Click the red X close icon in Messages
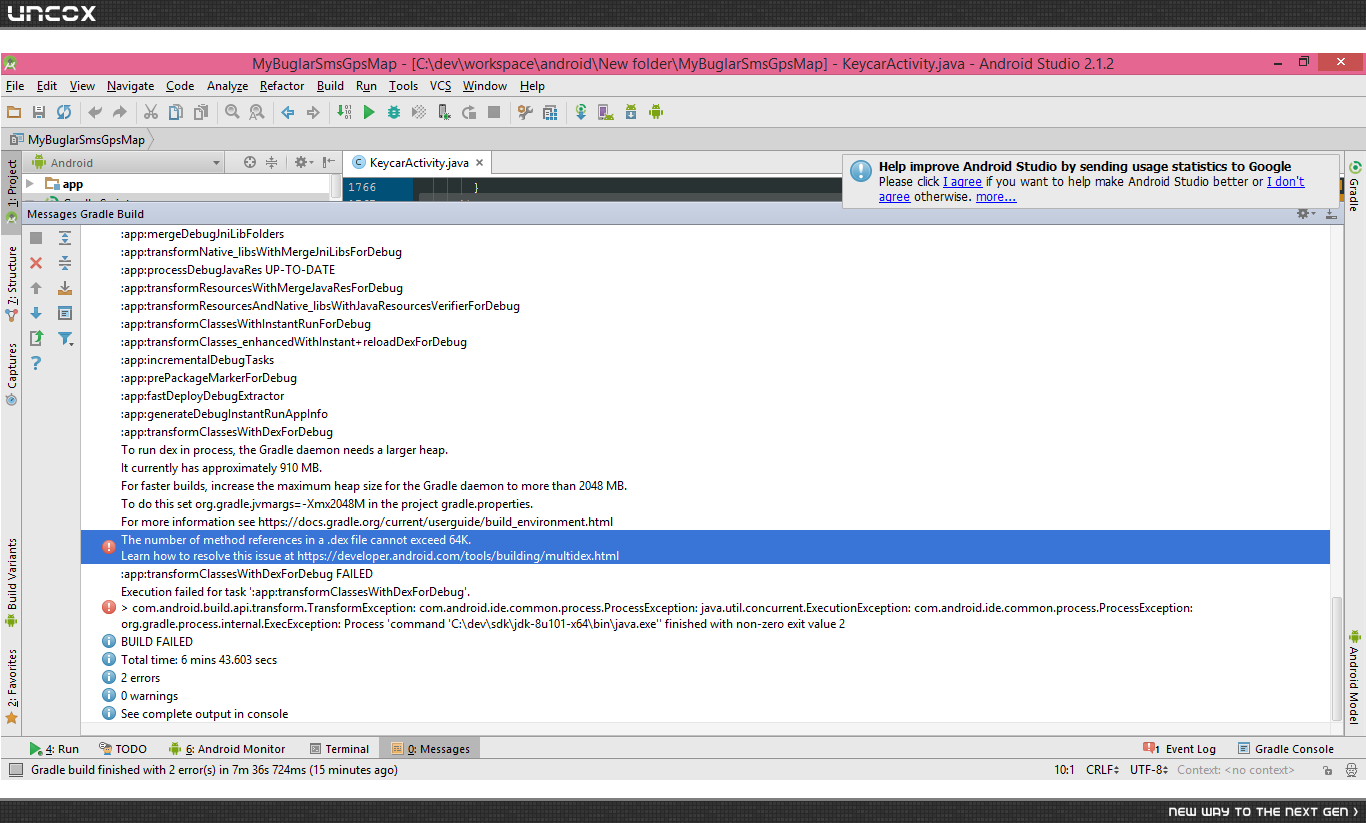1366x823 pixels. 36,263
